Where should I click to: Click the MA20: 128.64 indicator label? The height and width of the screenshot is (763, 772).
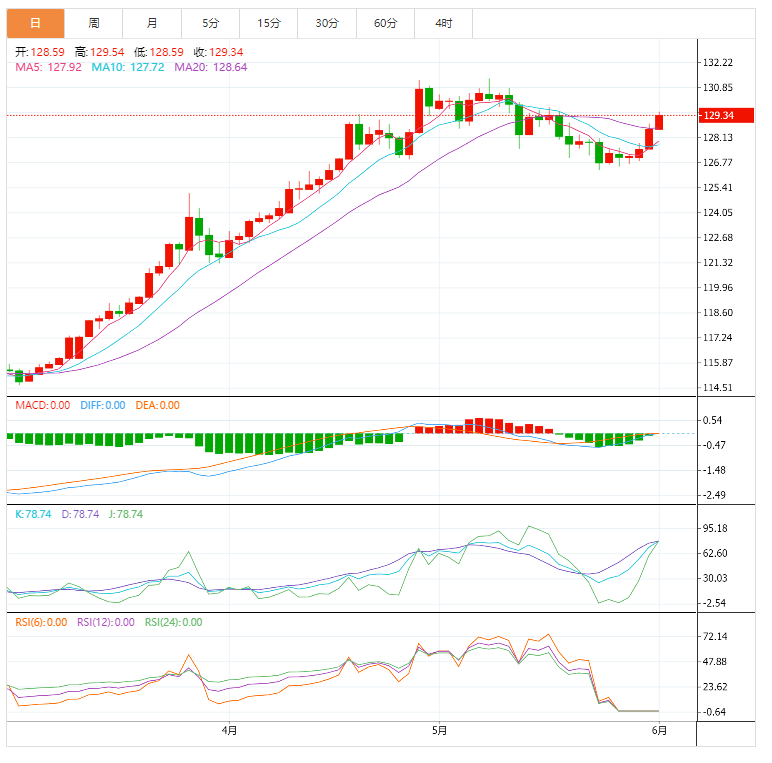(210, 67)
